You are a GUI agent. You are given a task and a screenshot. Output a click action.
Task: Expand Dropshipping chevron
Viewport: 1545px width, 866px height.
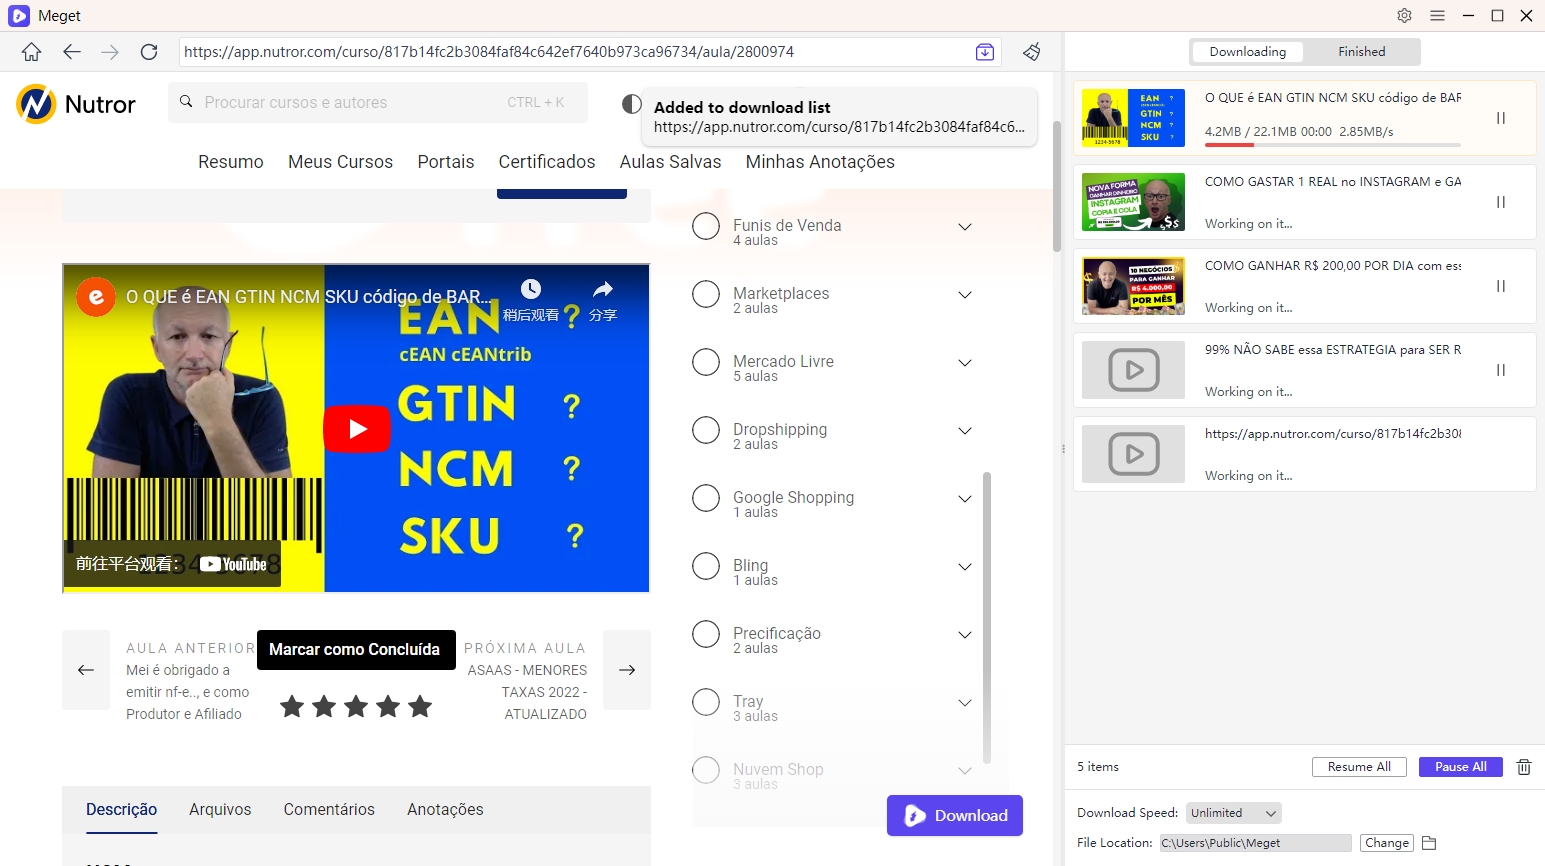click(965, 431)
